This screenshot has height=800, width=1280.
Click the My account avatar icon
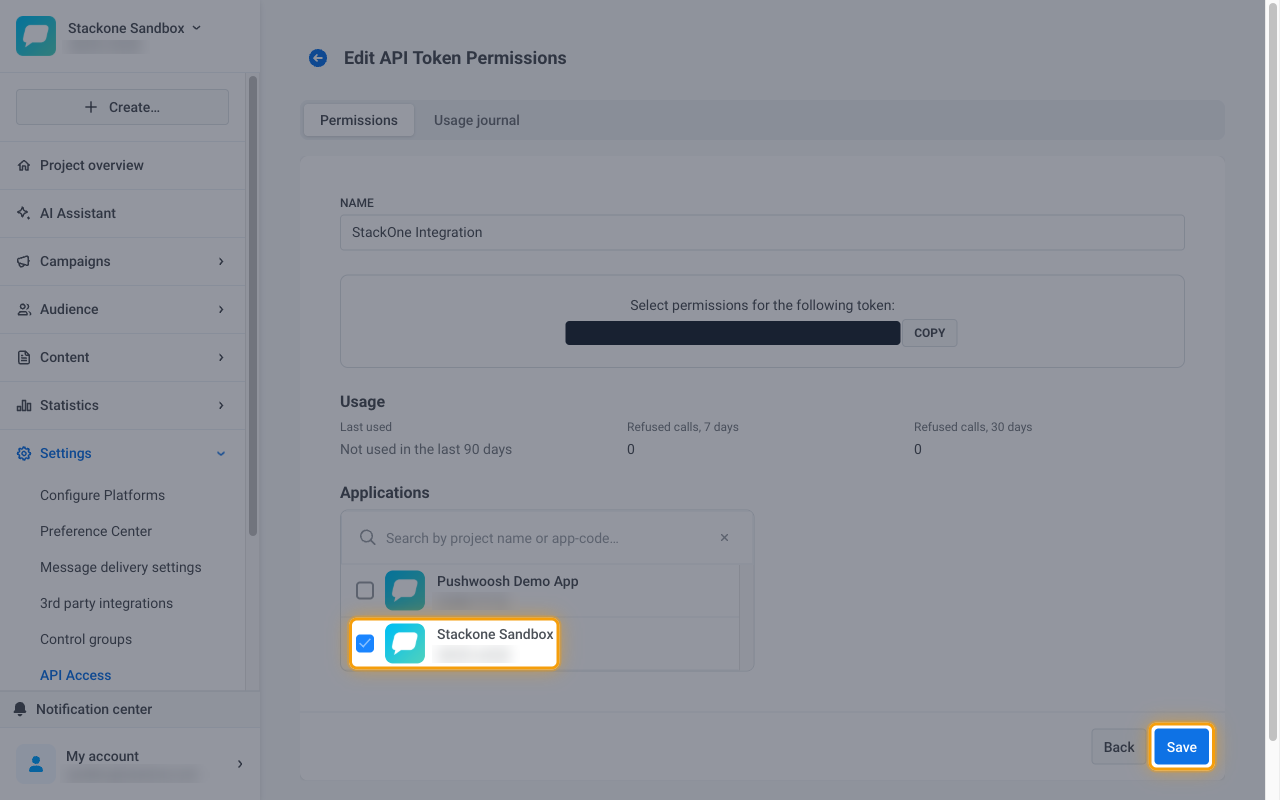click(x=36, y=764)
